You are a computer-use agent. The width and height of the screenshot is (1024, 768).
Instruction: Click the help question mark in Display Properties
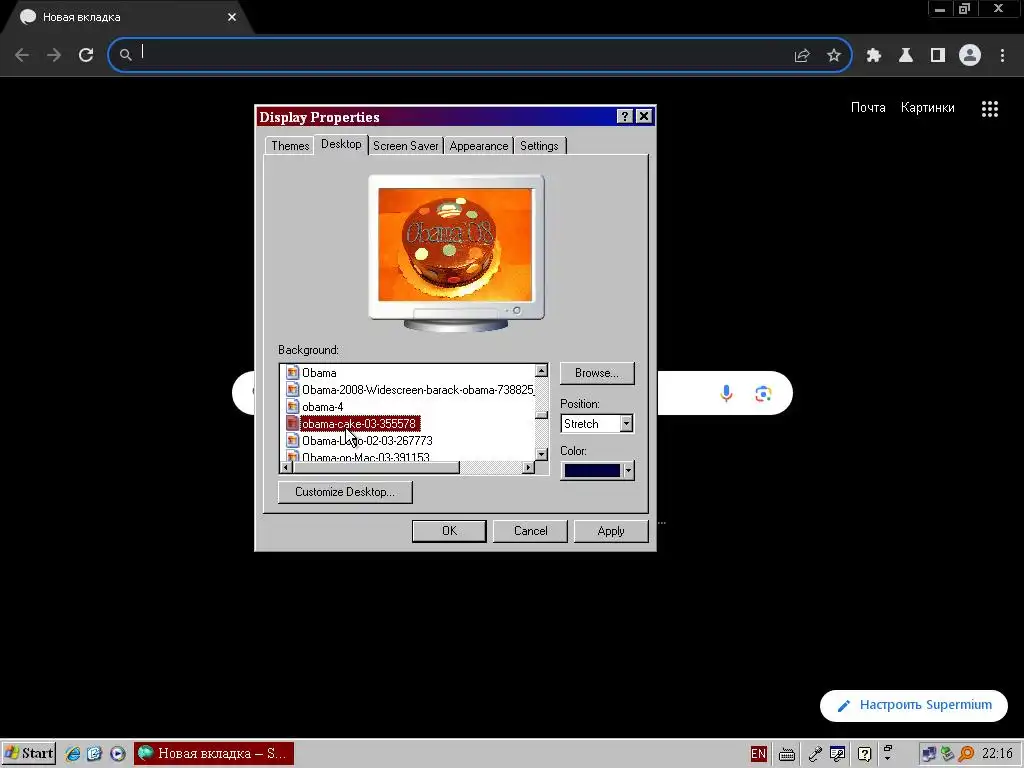pos(625,116)
